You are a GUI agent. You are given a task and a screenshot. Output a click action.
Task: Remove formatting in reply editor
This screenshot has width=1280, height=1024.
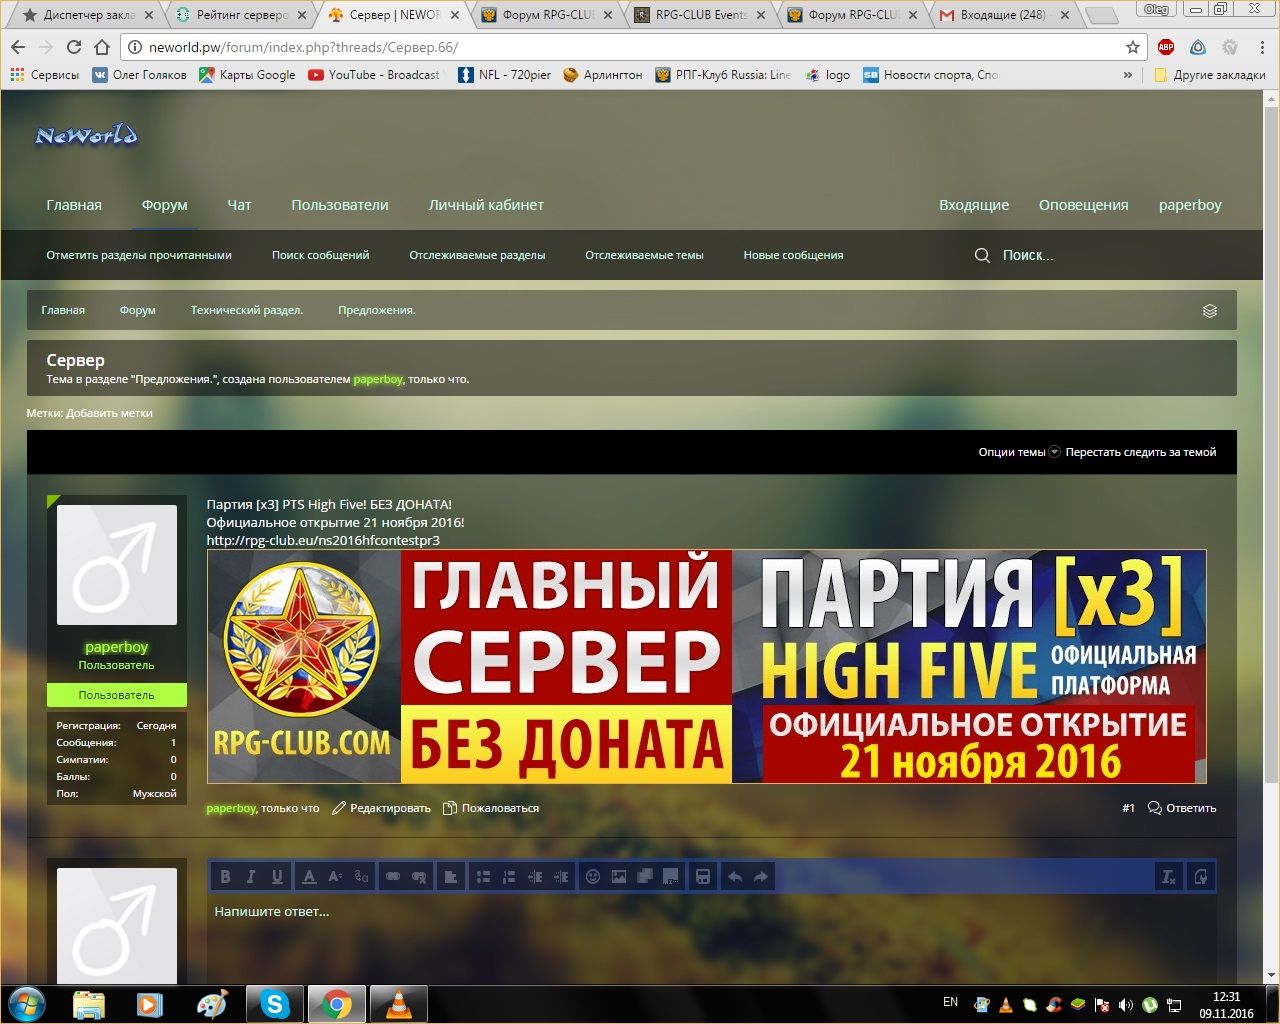pos(1168,877)
